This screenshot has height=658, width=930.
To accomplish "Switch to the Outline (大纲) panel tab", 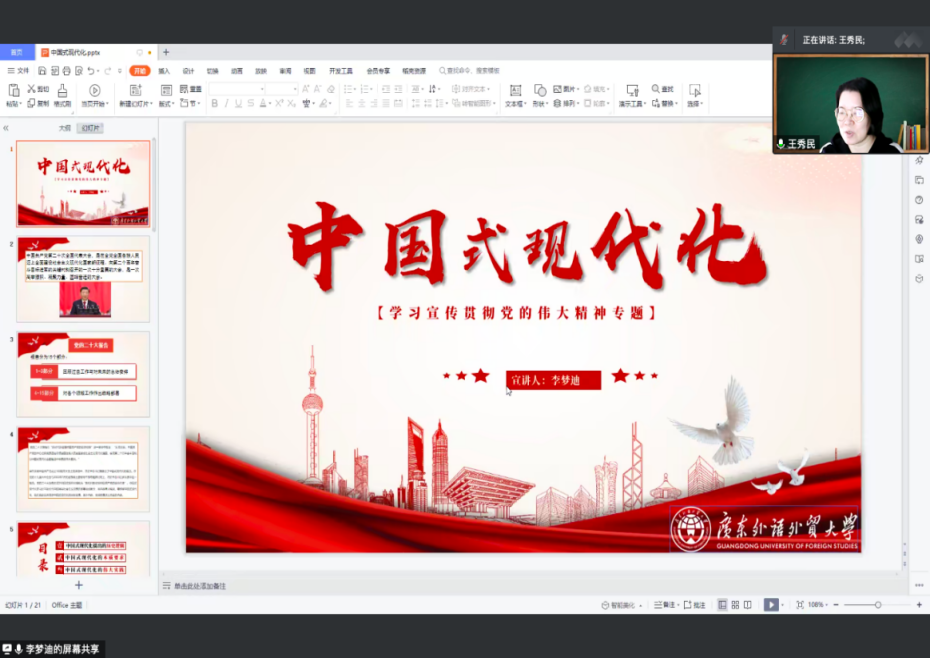I will pos(65,128).
